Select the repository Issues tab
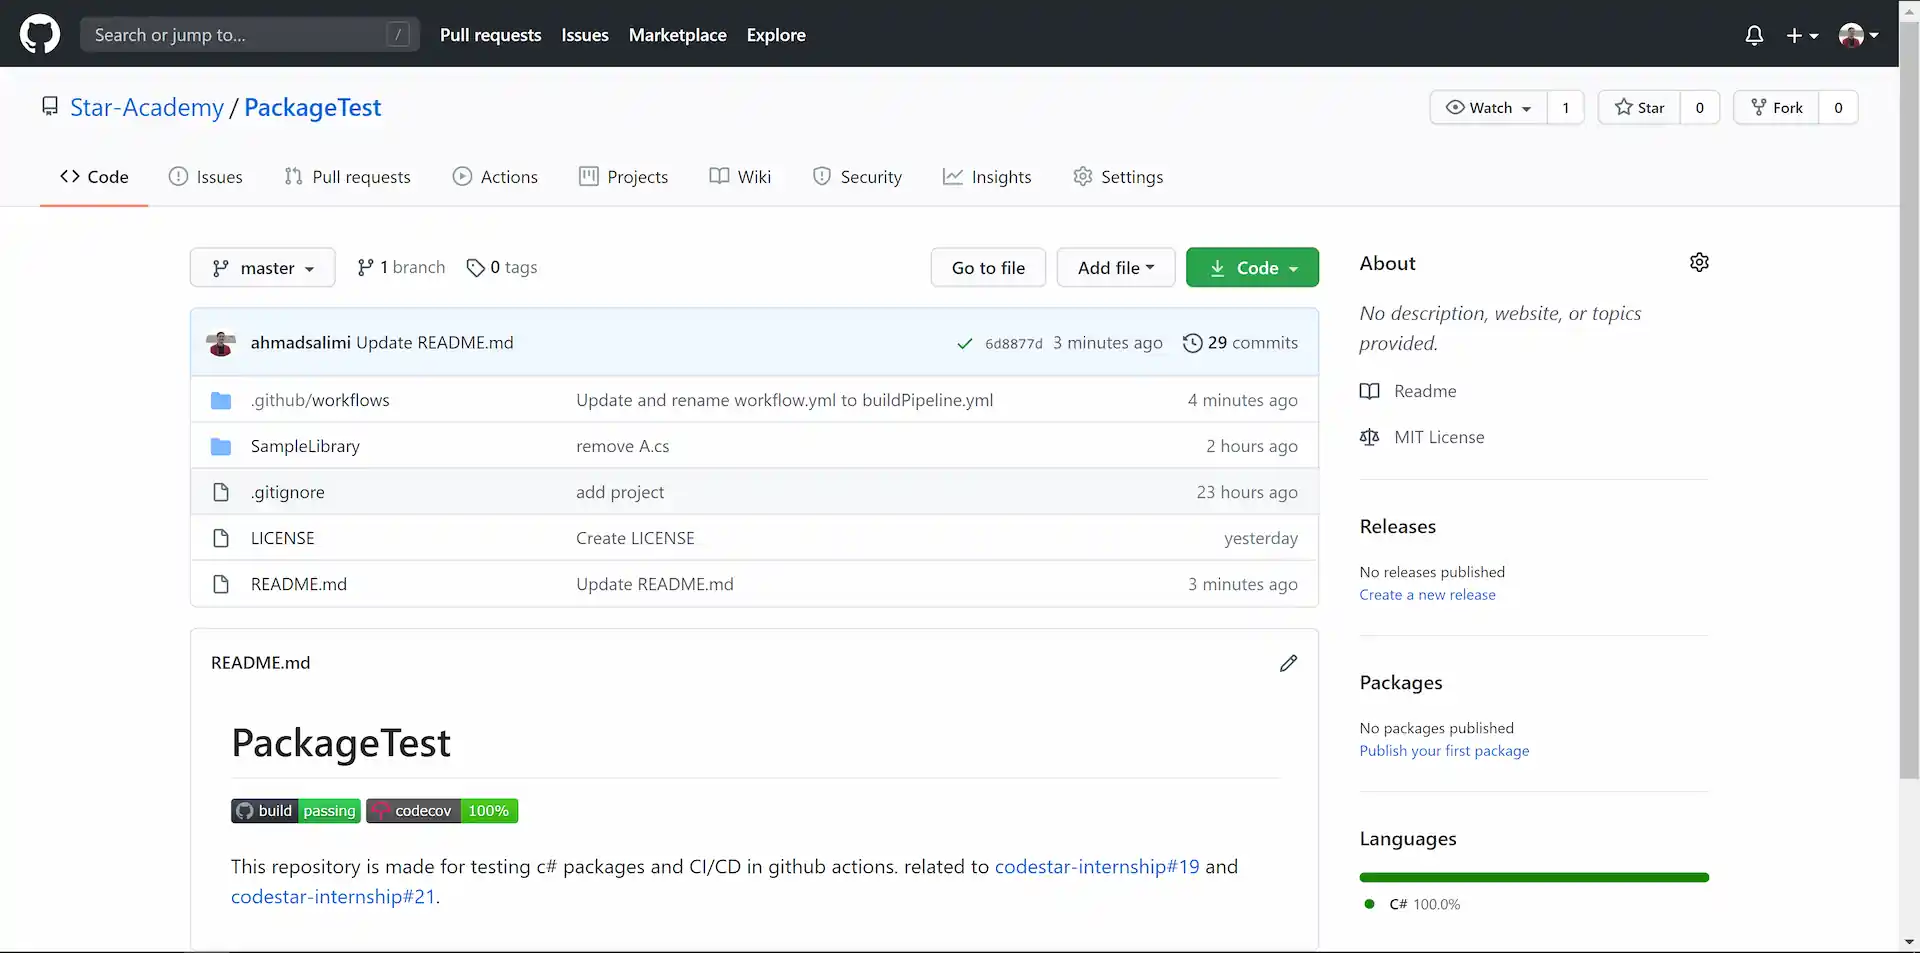The image size is (1920, 953). [206, 177]
